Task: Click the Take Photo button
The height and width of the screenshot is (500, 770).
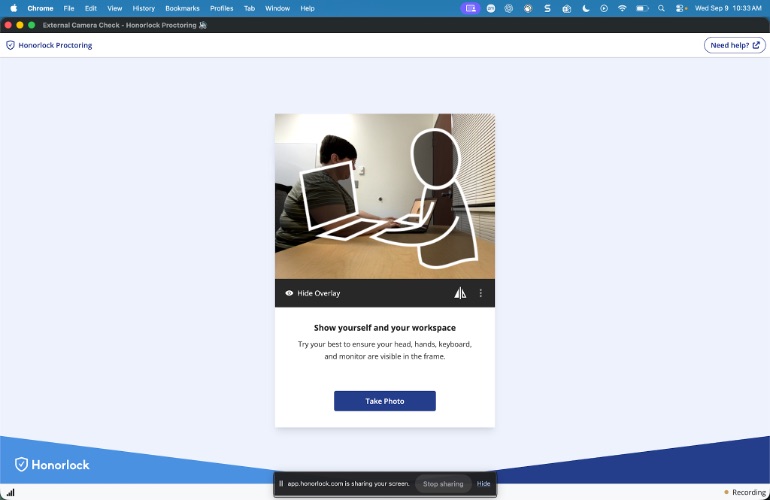Action: 385,401
